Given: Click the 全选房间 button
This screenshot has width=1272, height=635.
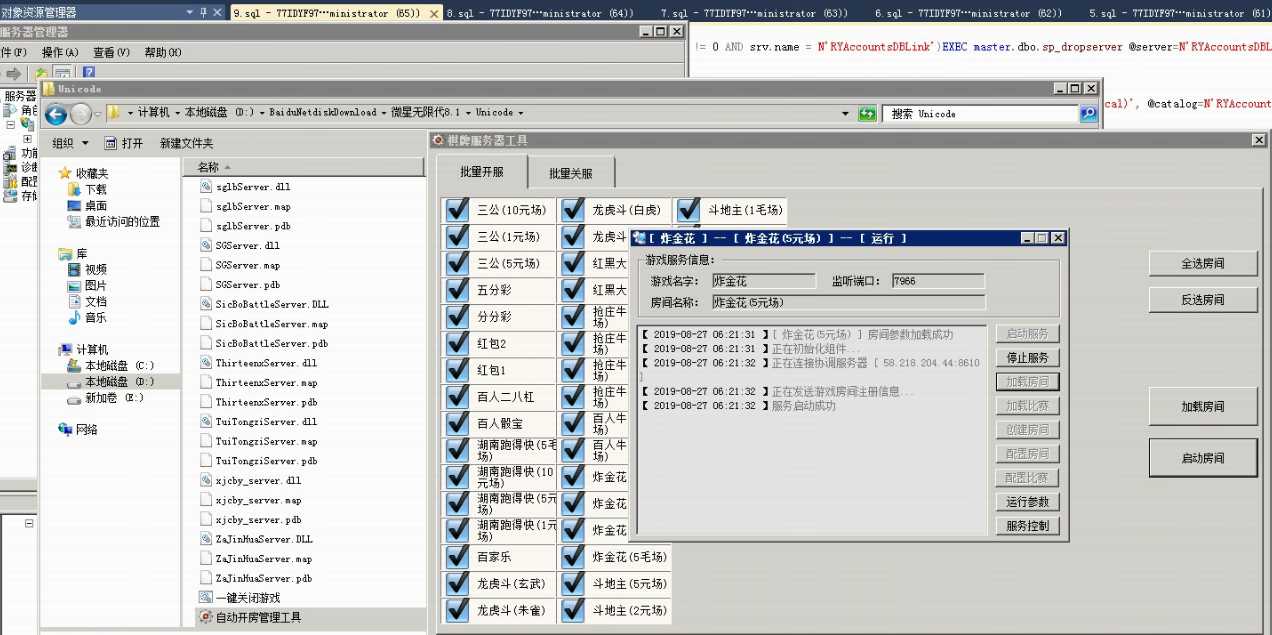Looking at the screenshot, I should pos(1203,264).
